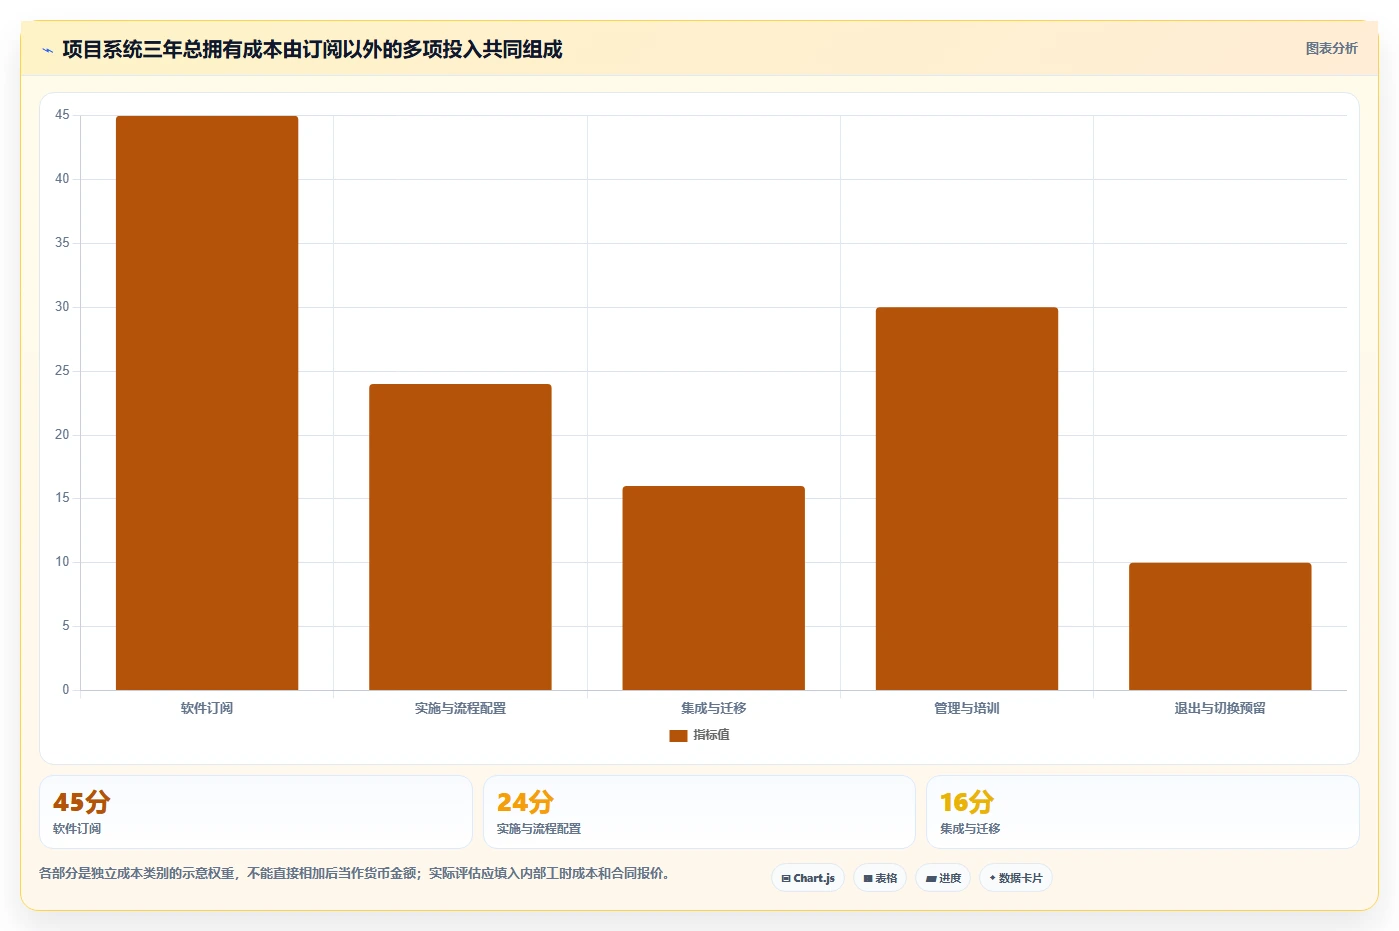The height and width of the screenshot is (931, 1399).
Task: Click the y-axis value 45
Action: [62, 115]
